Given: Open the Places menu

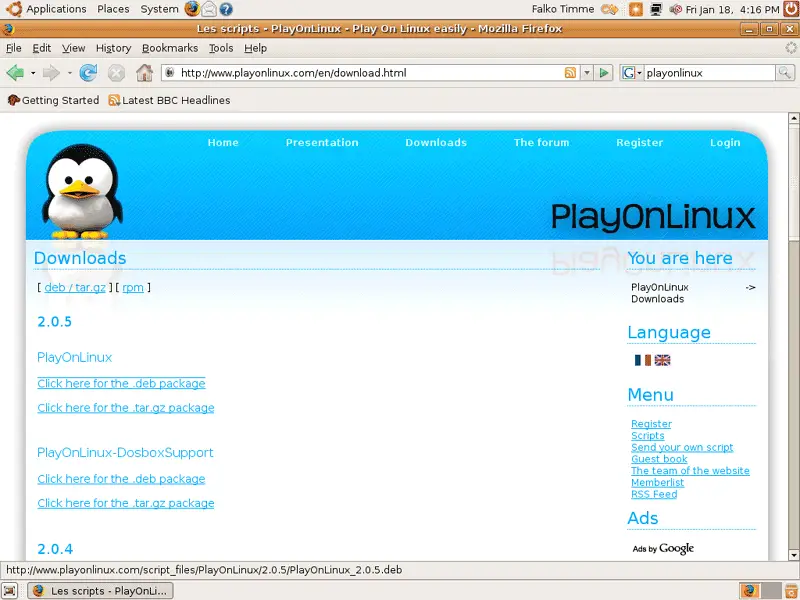Looking at the screenshot, I should (113, 9).
